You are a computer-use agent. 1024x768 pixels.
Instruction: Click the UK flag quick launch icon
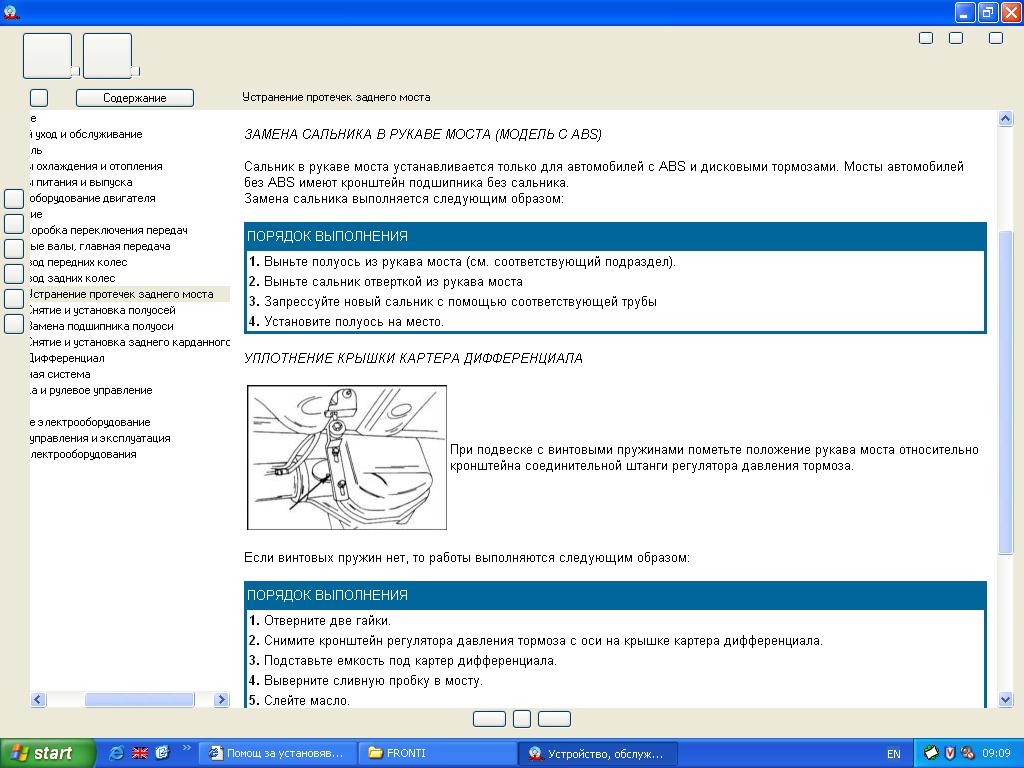[140, 753]
